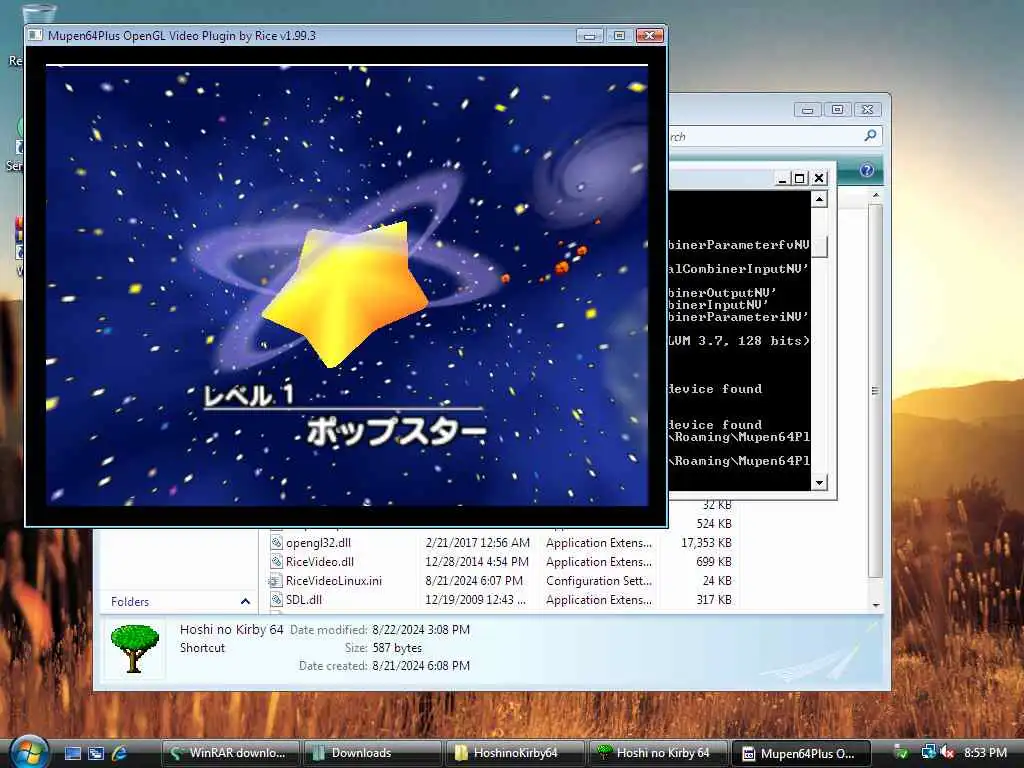
Task: Show the calendar from the 8:53 PM clock
Action: [x=985, y=753]
